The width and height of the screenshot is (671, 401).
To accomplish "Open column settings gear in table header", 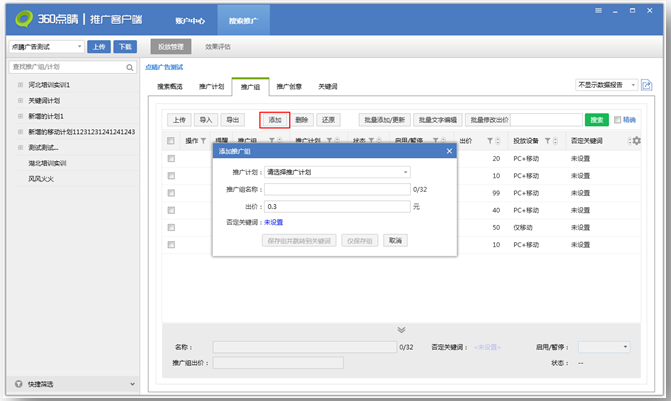I will tap(636, 141).
